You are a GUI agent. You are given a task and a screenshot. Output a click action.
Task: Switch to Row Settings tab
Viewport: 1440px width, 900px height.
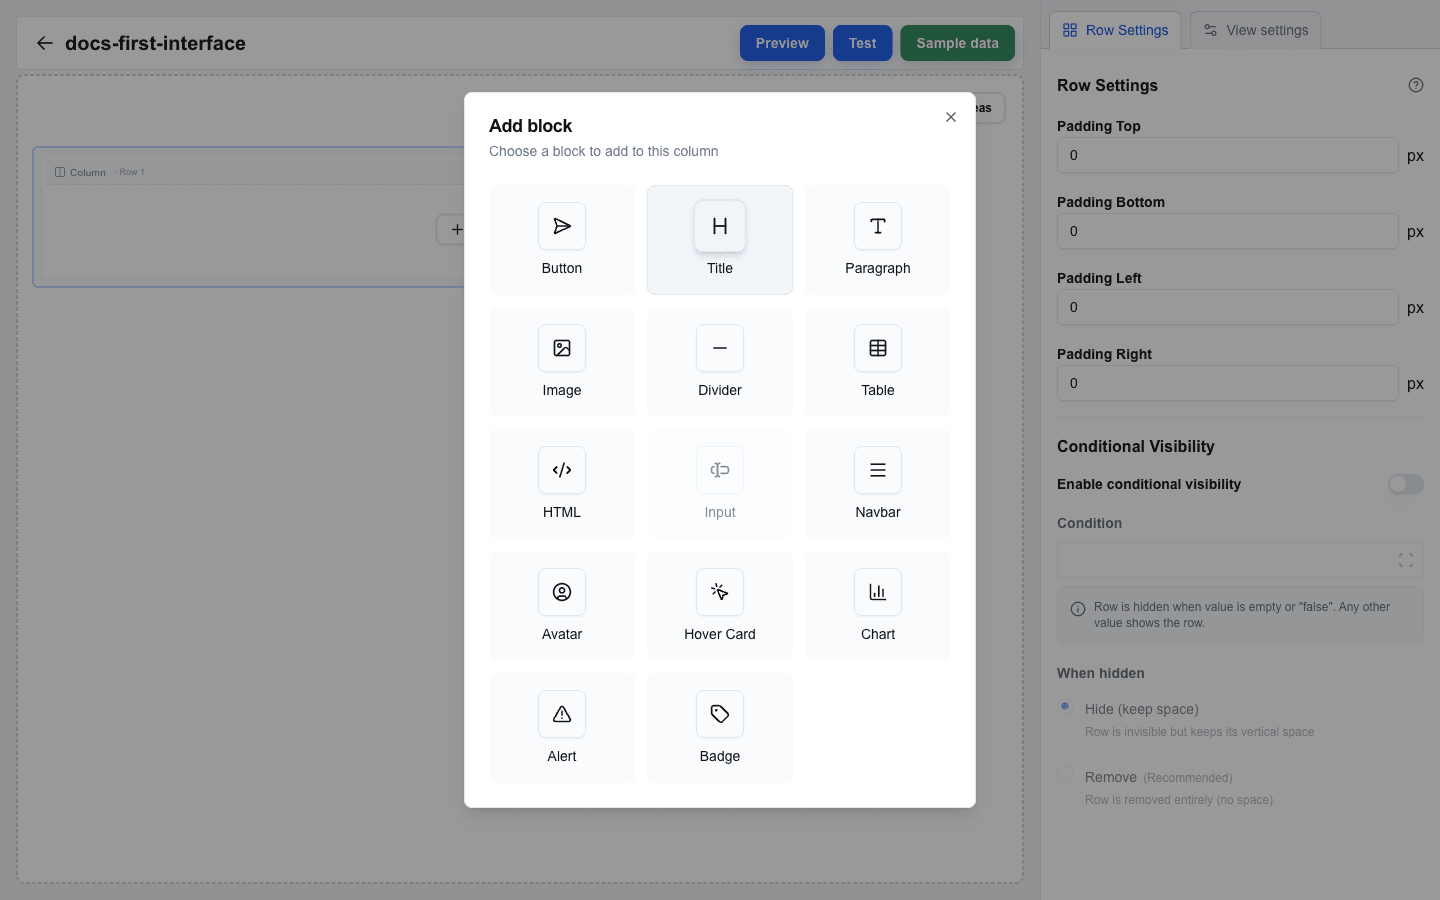pyautogui.click(x=1115, y=30)
